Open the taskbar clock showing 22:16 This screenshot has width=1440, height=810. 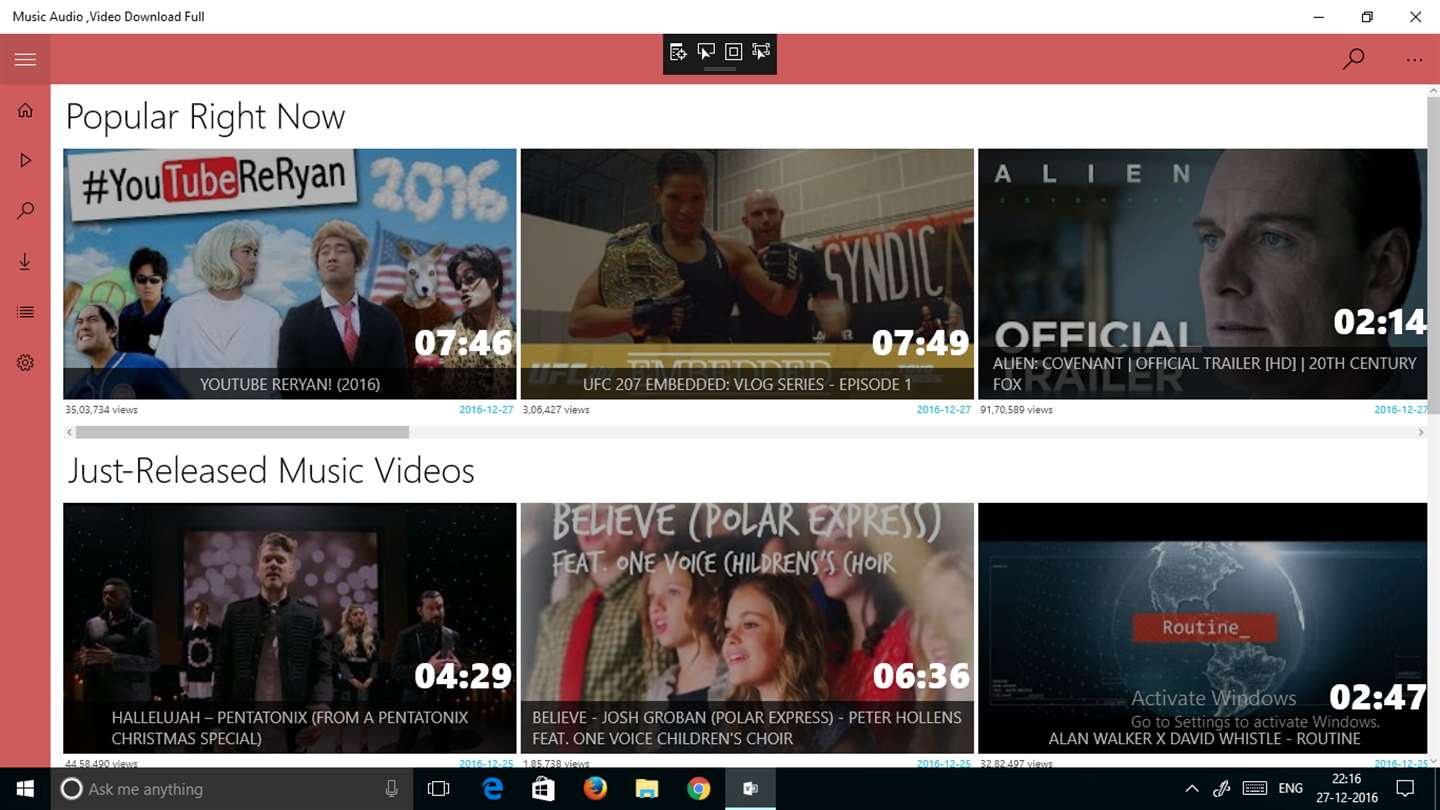click(1347, 789)
